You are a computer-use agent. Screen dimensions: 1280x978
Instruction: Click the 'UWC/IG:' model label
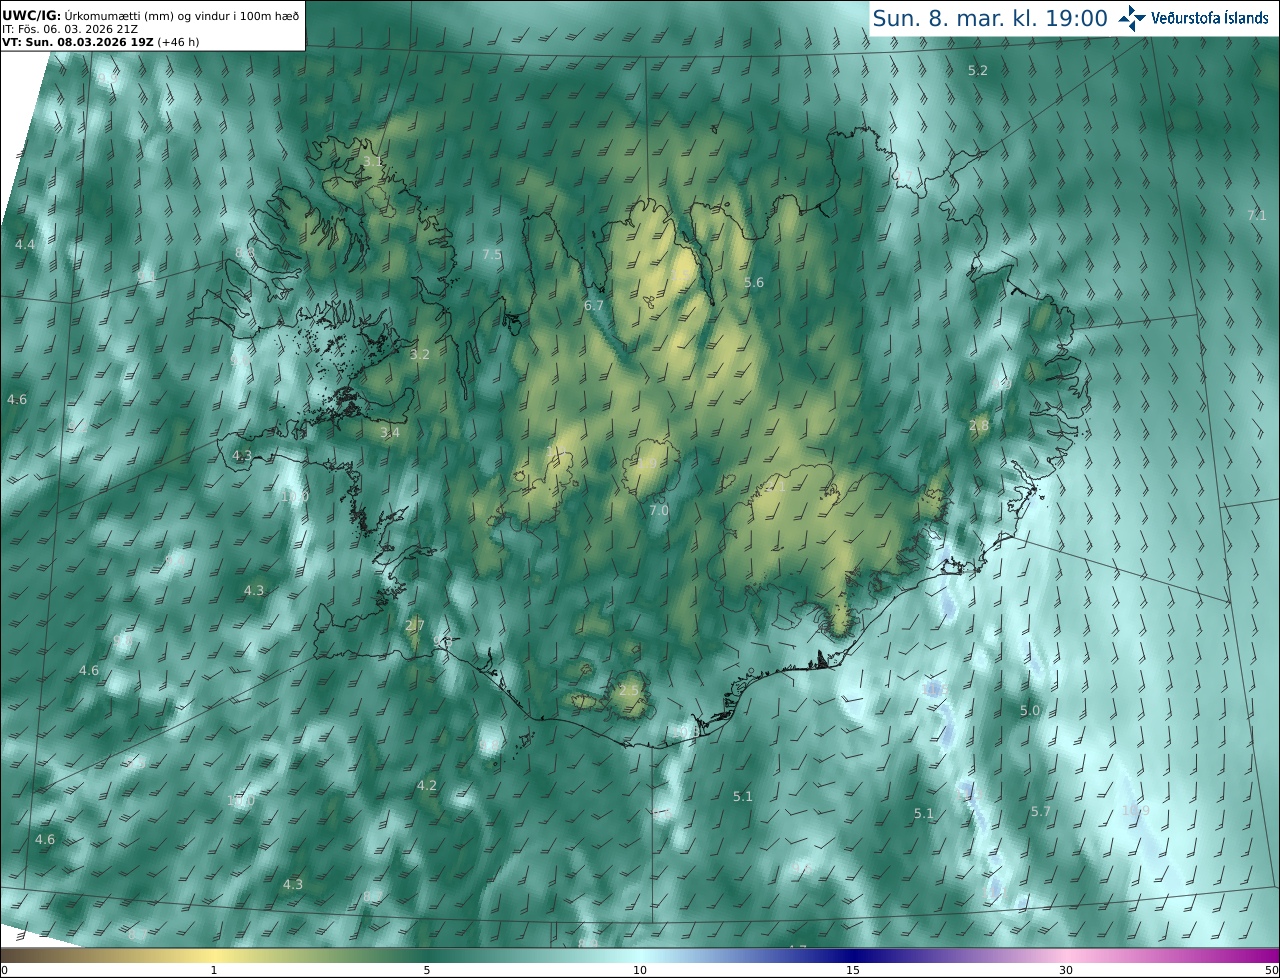31,15
